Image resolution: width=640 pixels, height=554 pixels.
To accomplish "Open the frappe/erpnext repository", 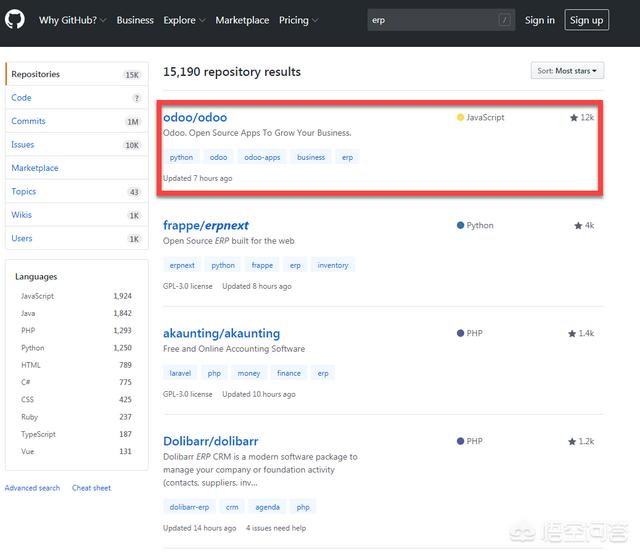I will (206, 225).
